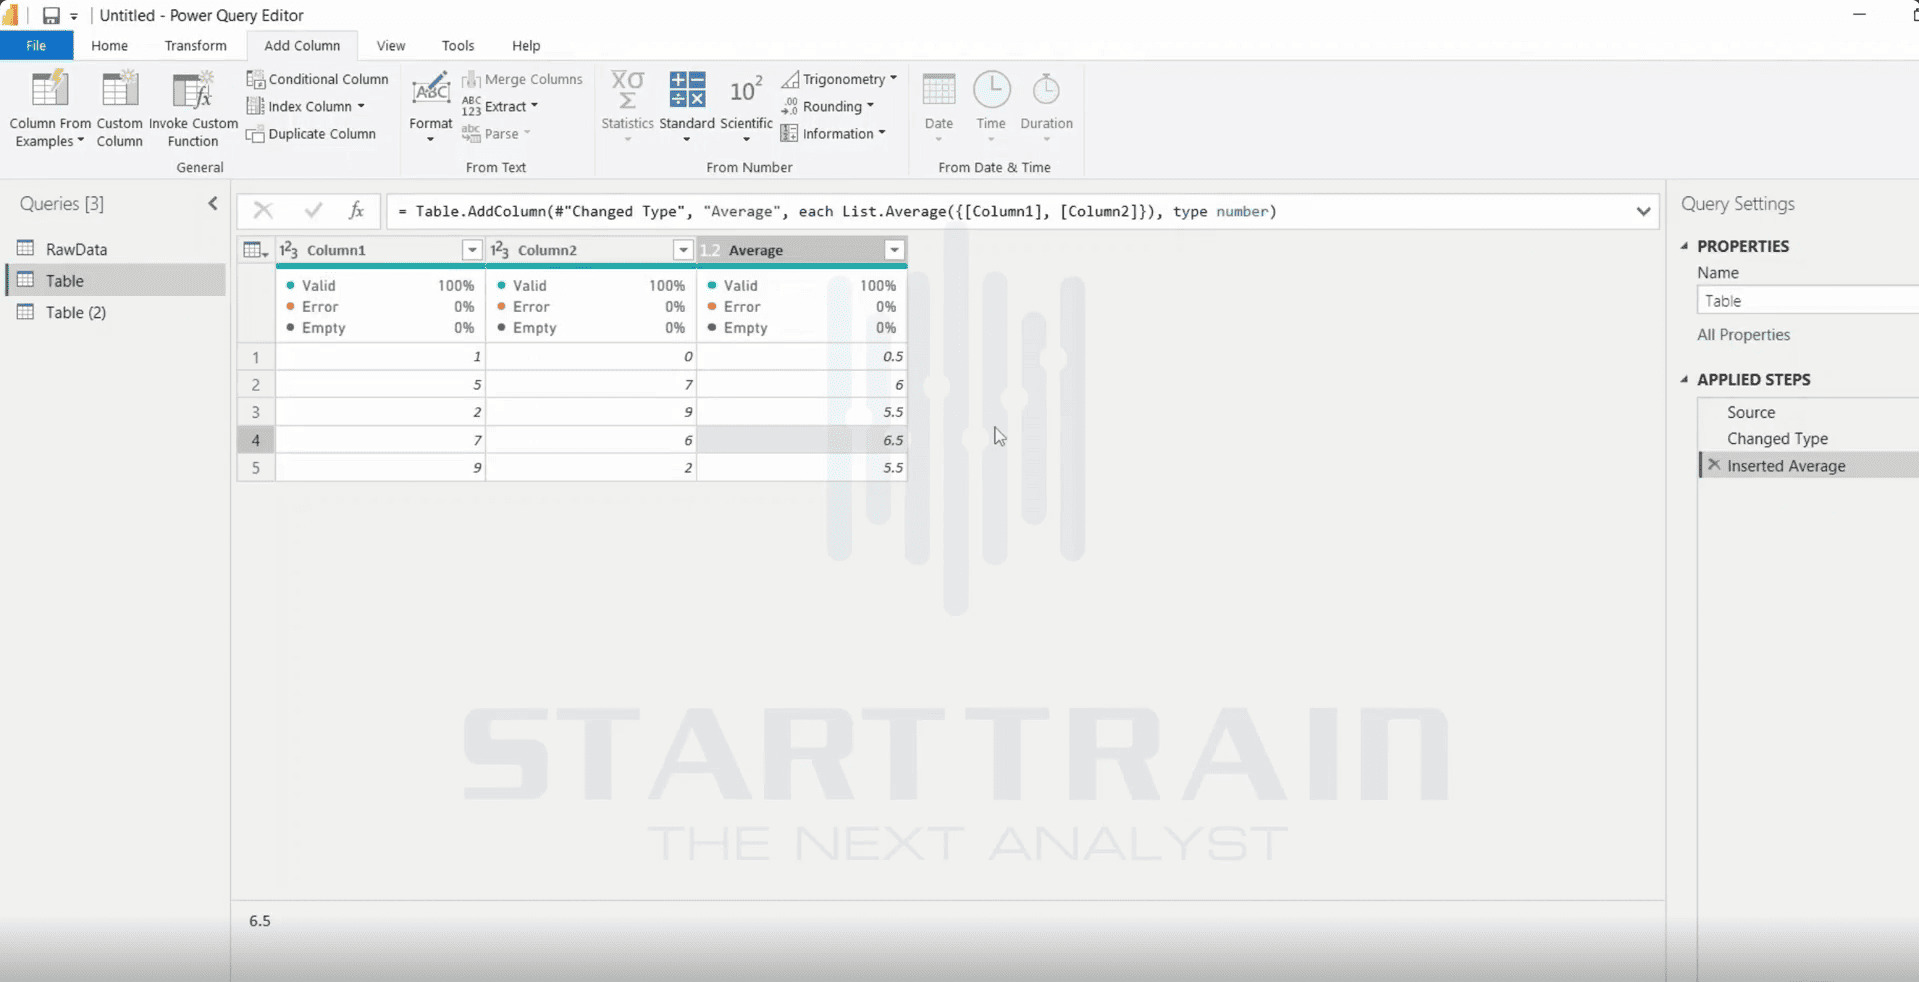Screen dimensions: 1919x982
Task: Open Column1 filter dropdown
Action: coord(472,250)
